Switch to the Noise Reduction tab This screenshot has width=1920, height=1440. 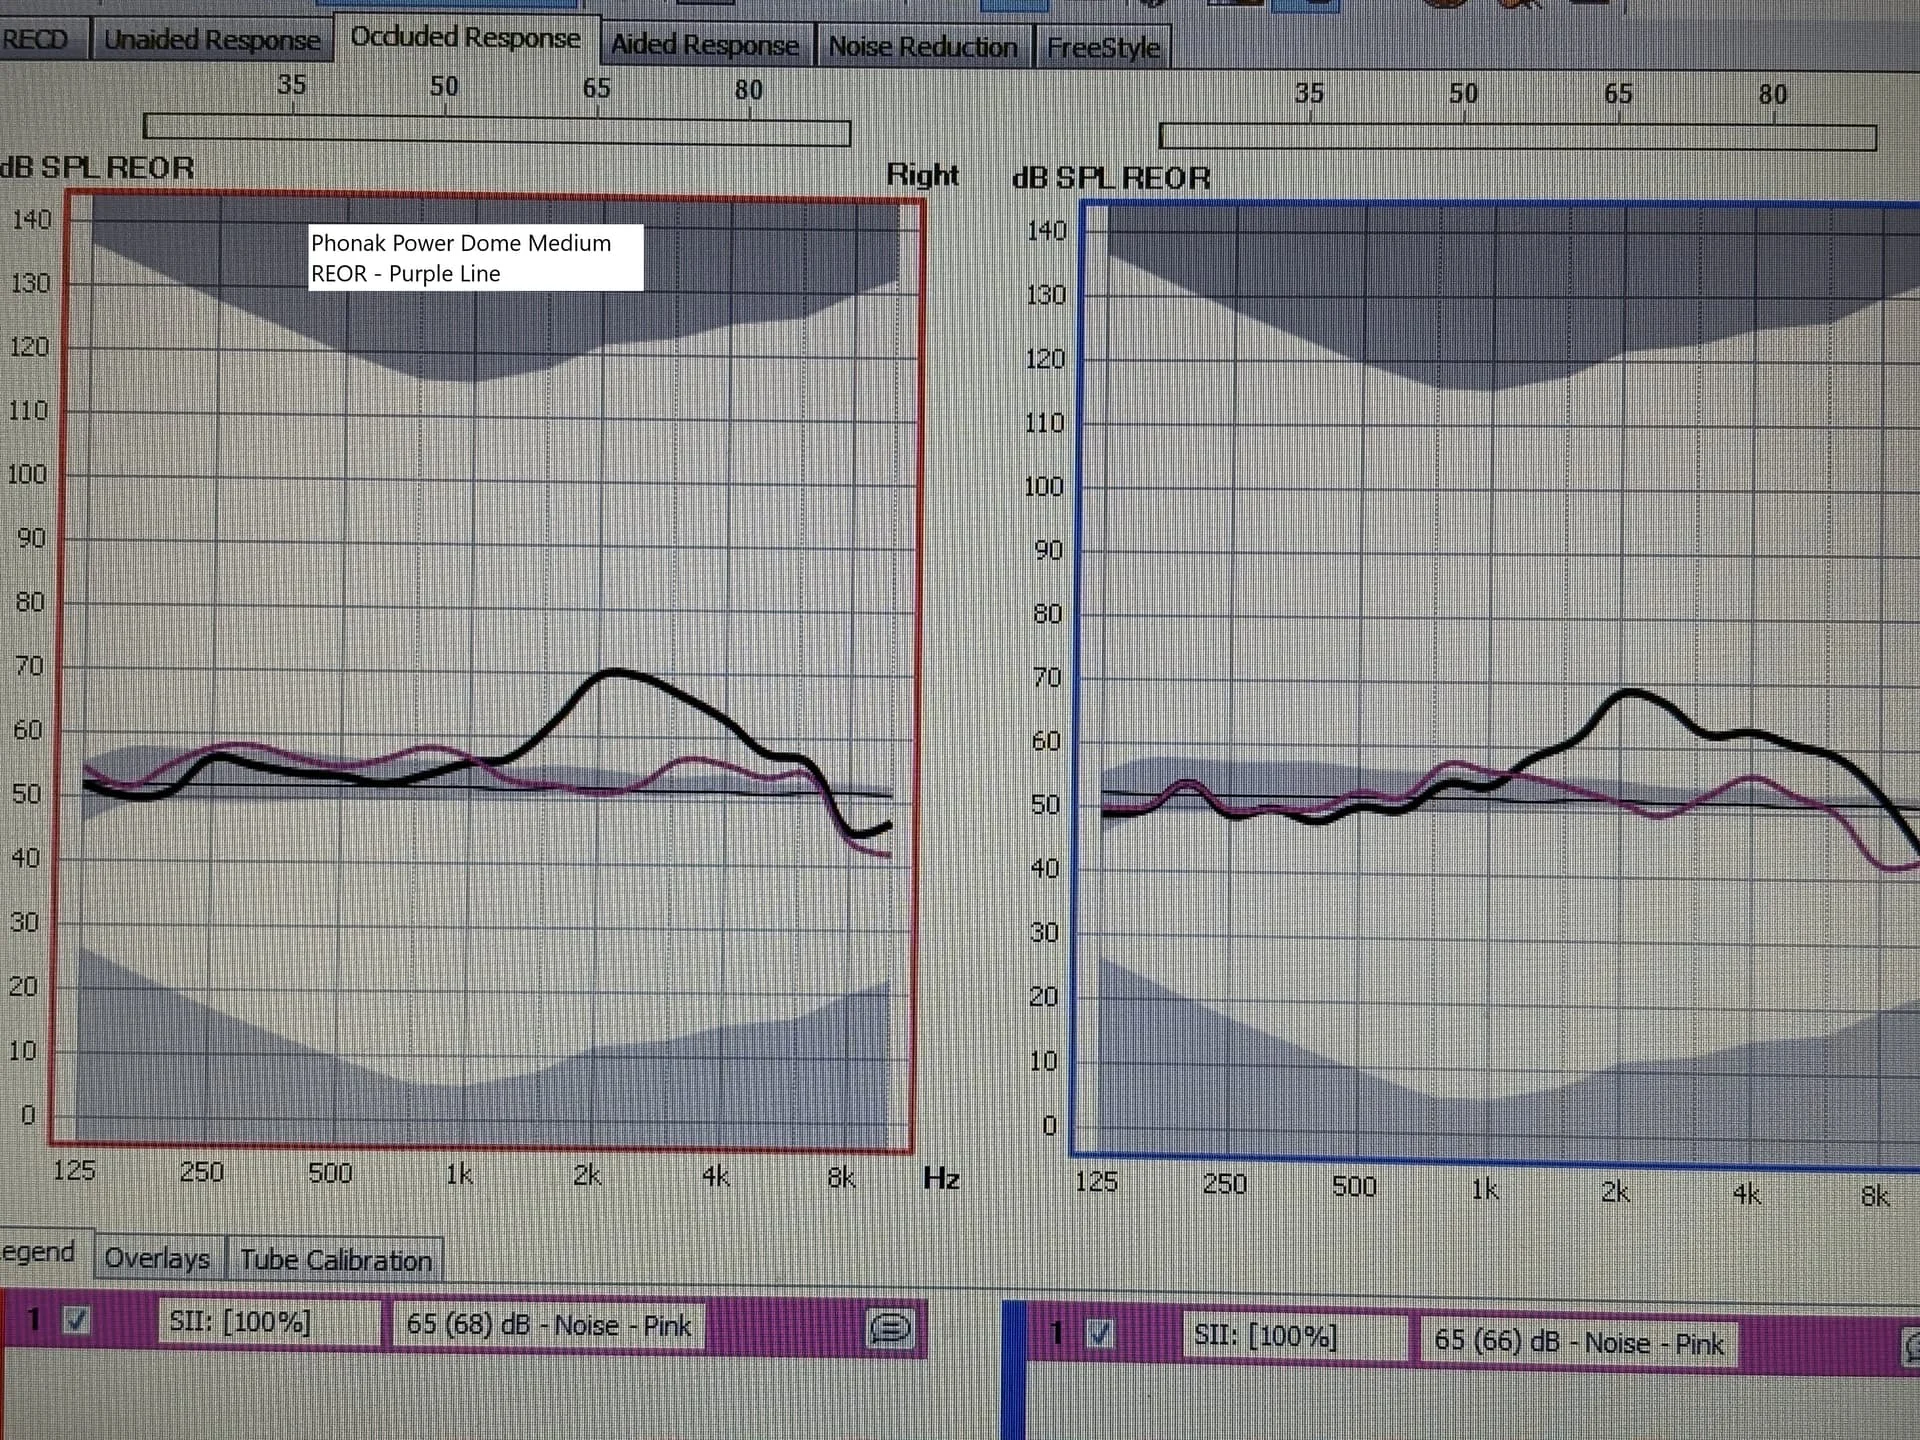[922, 47]
